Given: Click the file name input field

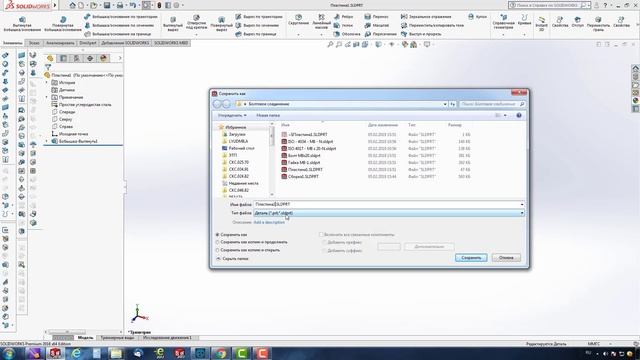Looking at the screenshot, I should [386, 204].
